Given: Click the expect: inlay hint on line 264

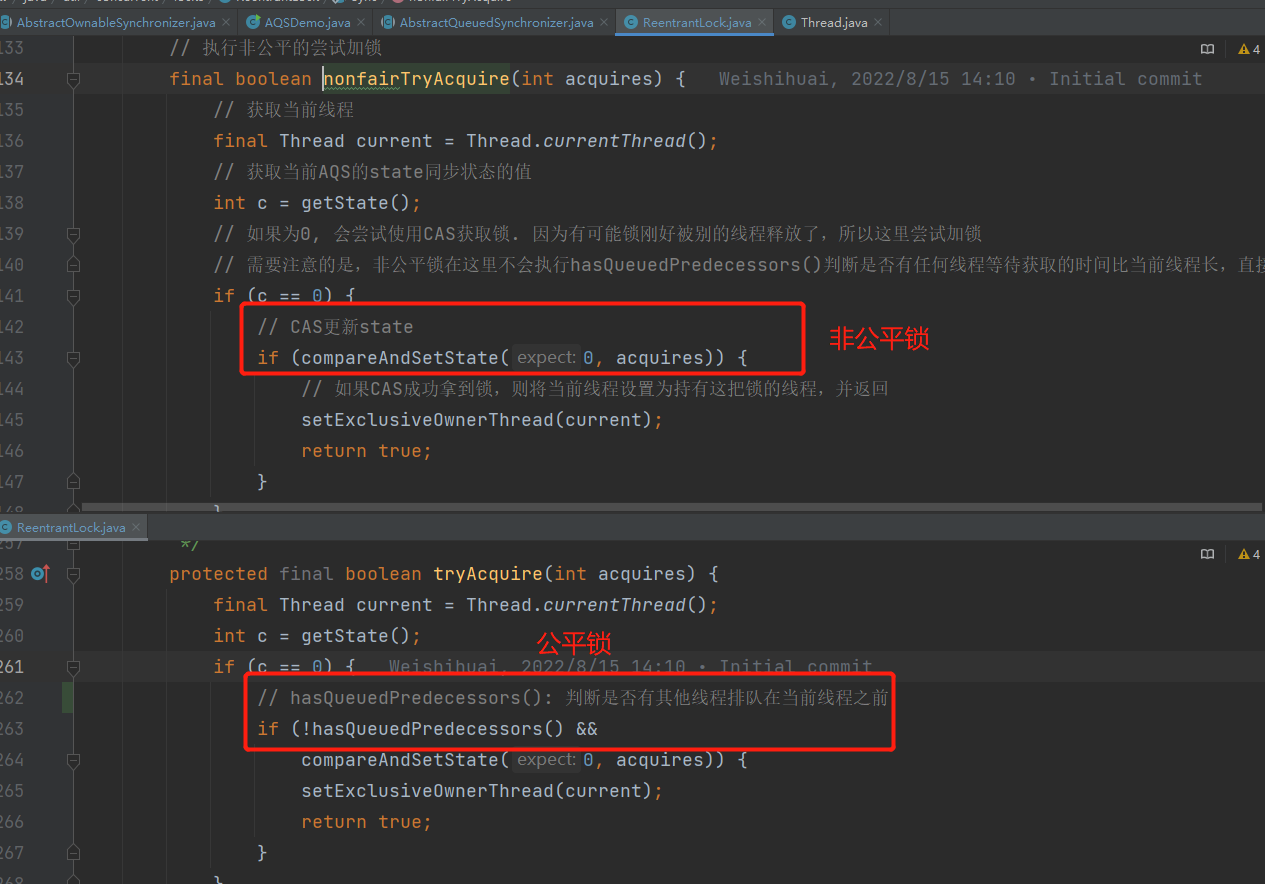Looking at the screenshot, I should 545,760.
